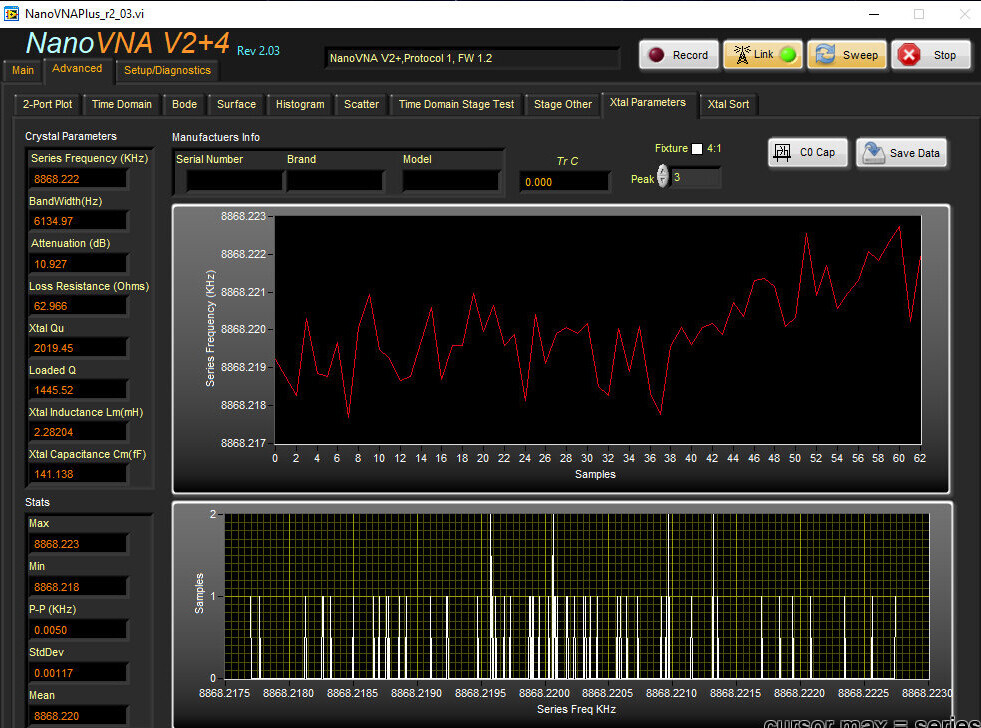Select Stats Min value 8868.218

point(79,587)
